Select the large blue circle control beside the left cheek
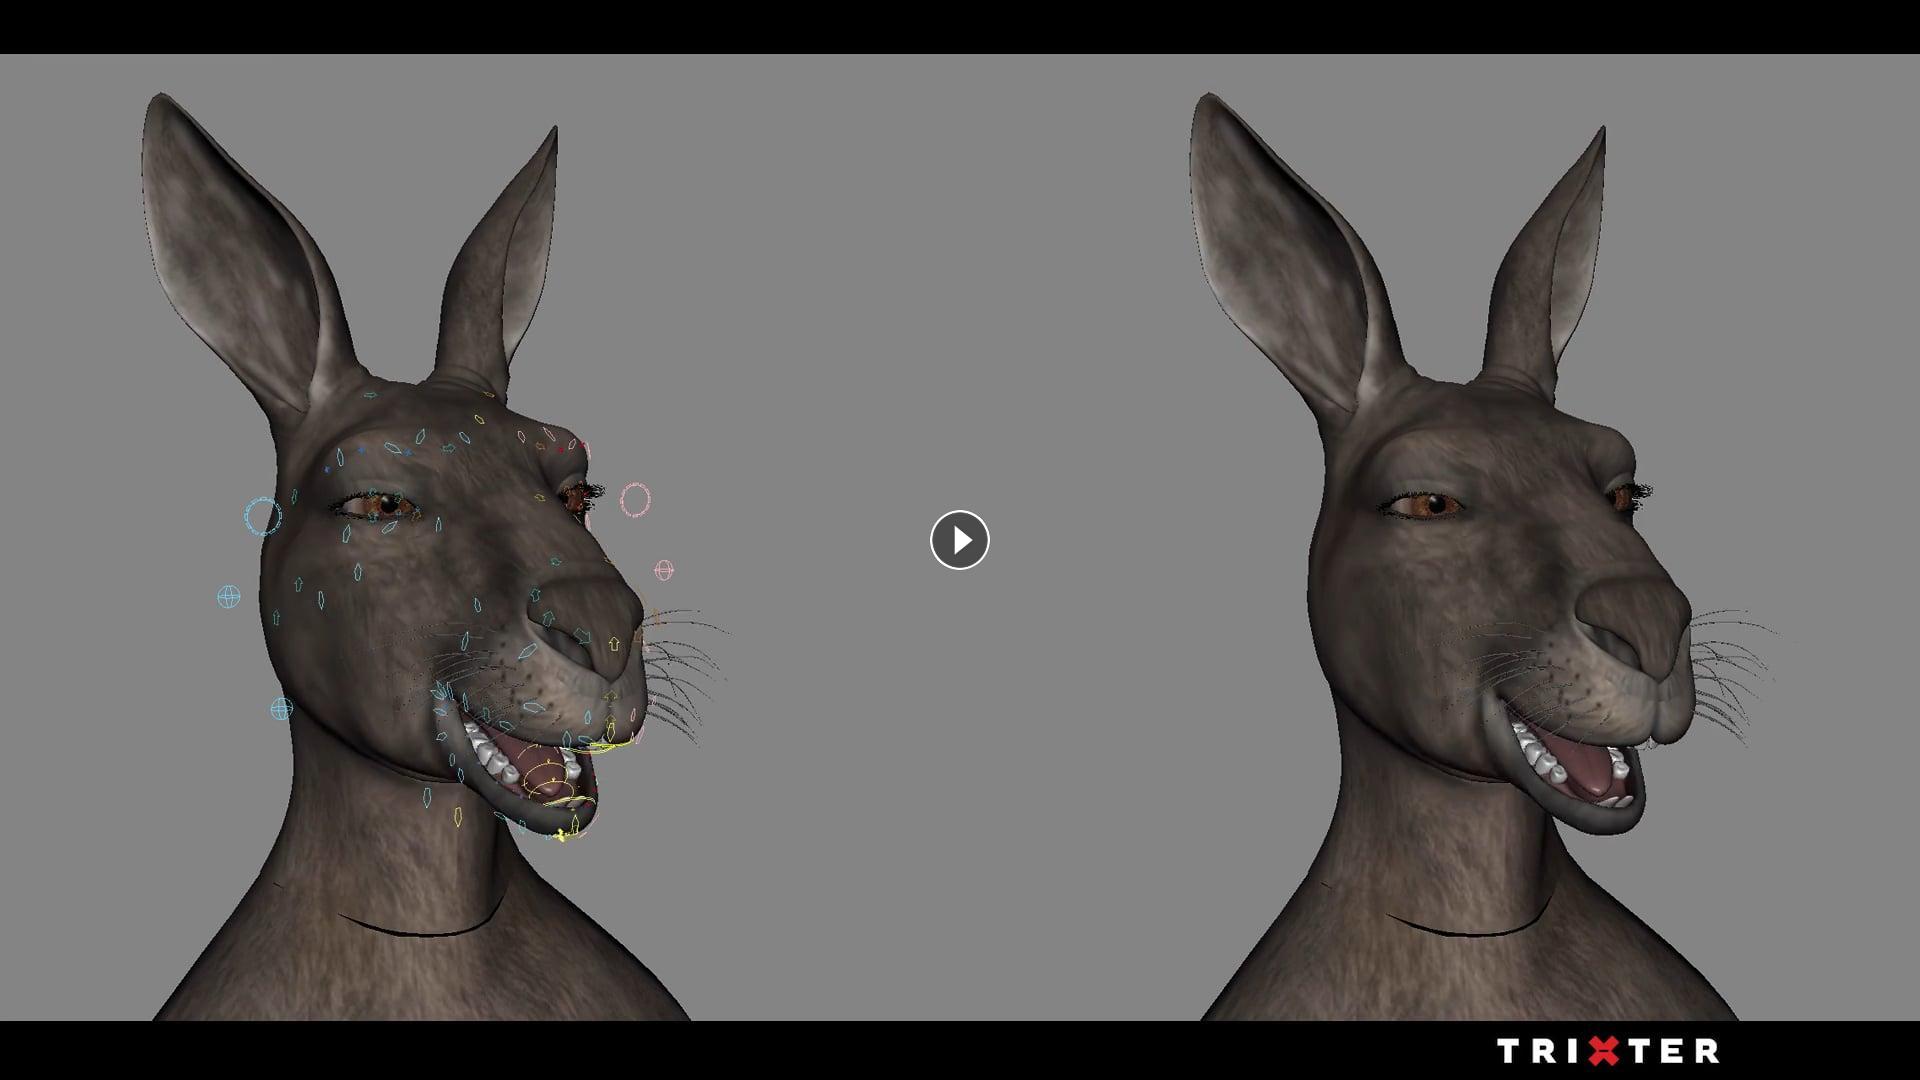1920x1080 pixels. pos(263,516)
